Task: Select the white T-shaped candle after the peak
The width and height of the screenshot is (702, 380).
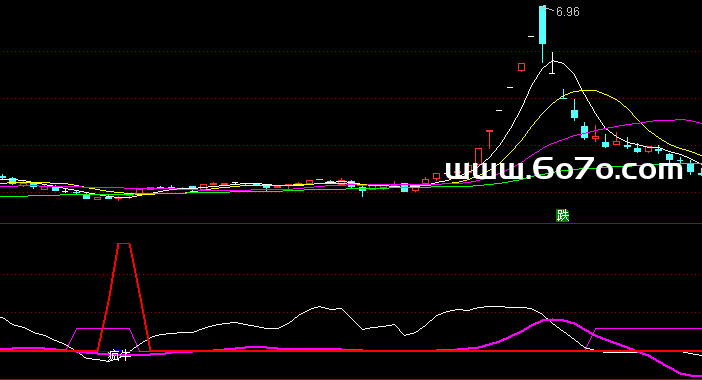Action: (552, 63)
